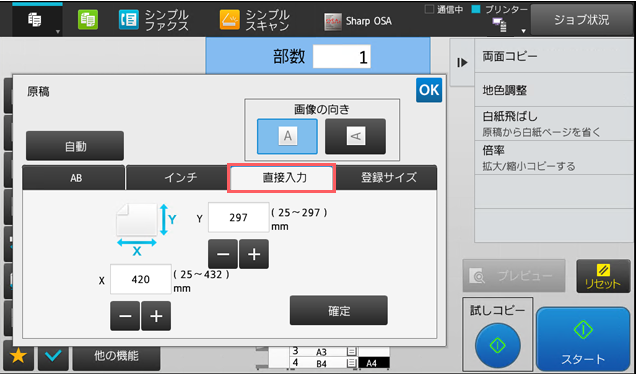636x374 pixels.
Task: Confirm size with 確定 button
Action: click(x=339, y=310)
